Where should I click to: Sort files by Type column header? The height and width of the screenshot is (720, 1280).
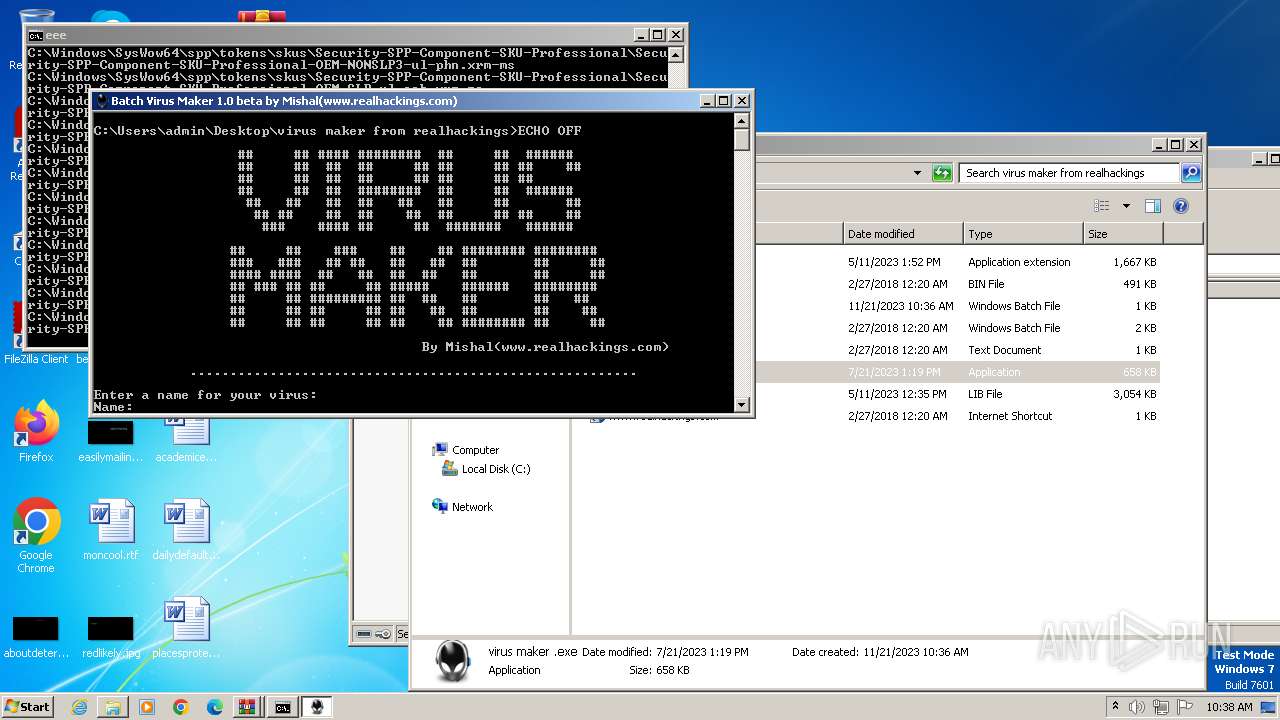[1023, 234]
